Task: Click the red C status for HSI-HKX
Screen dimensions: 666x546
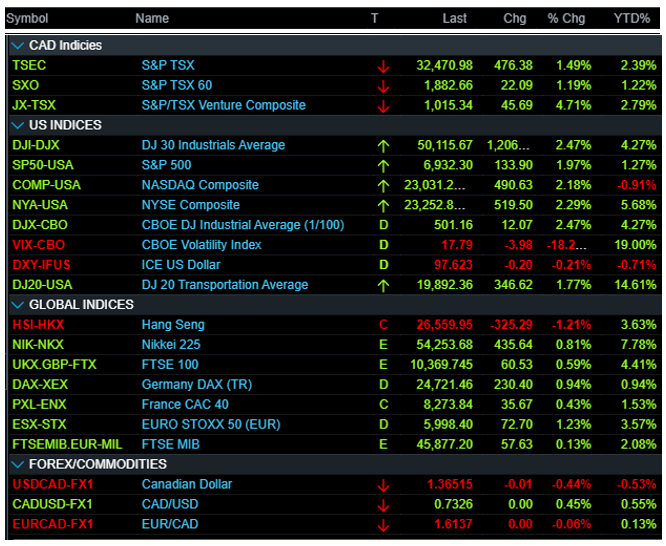Action: [x=383, y=325]
